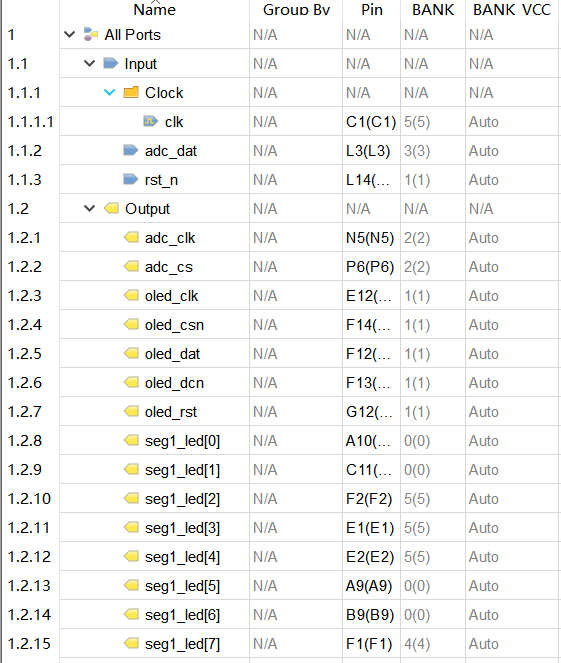Collapse the Input ports group
This screenshot has height=663, width=561.
[90, 63]
